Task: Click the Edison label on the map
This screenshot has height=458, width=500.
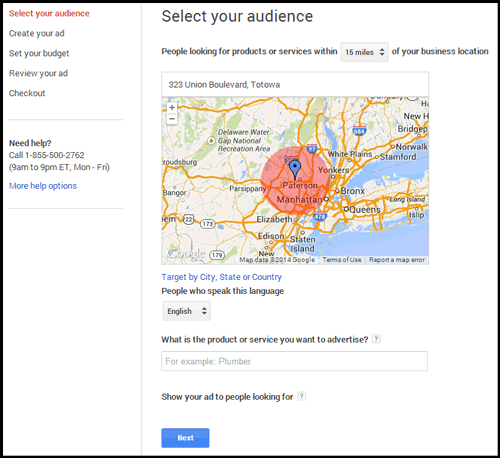Action: 271,236
